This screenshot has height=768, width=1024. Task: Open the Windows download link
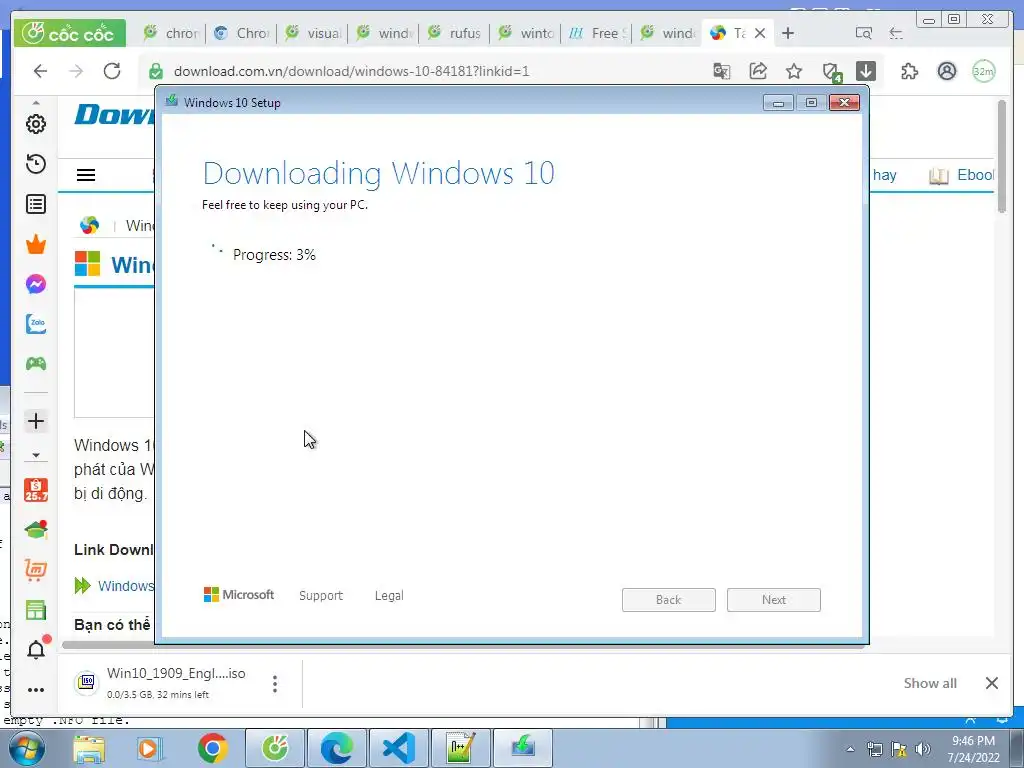tap(125, 586)
